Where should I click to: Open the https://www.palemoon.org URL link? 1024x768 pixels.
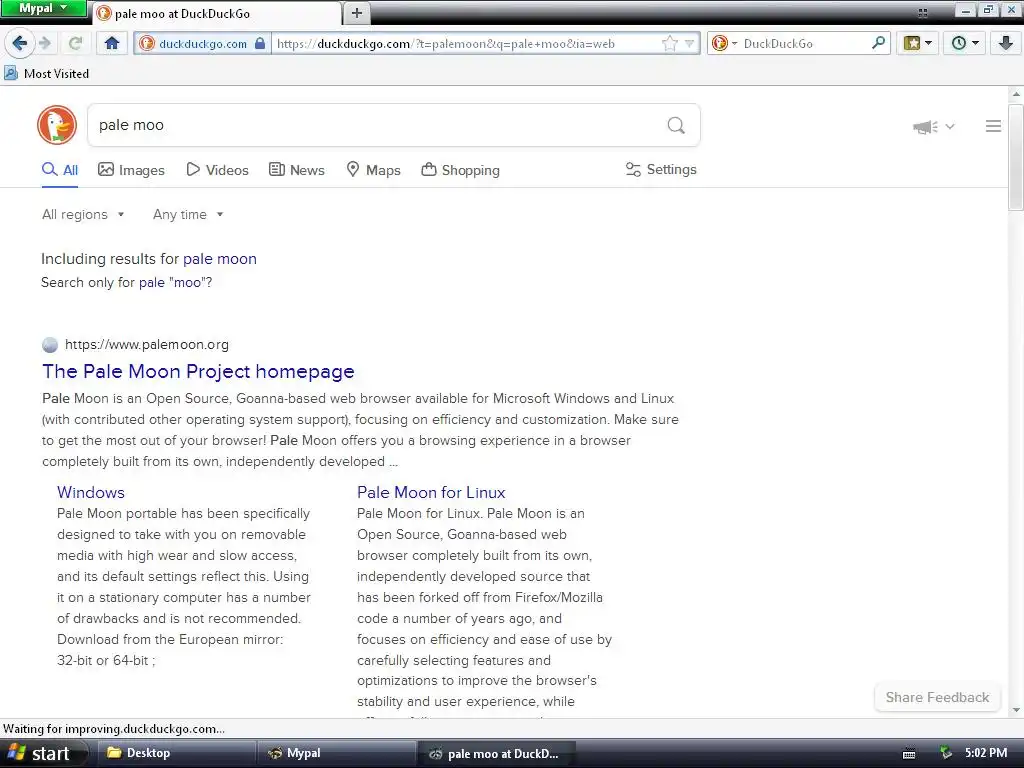tap(147, 344)
